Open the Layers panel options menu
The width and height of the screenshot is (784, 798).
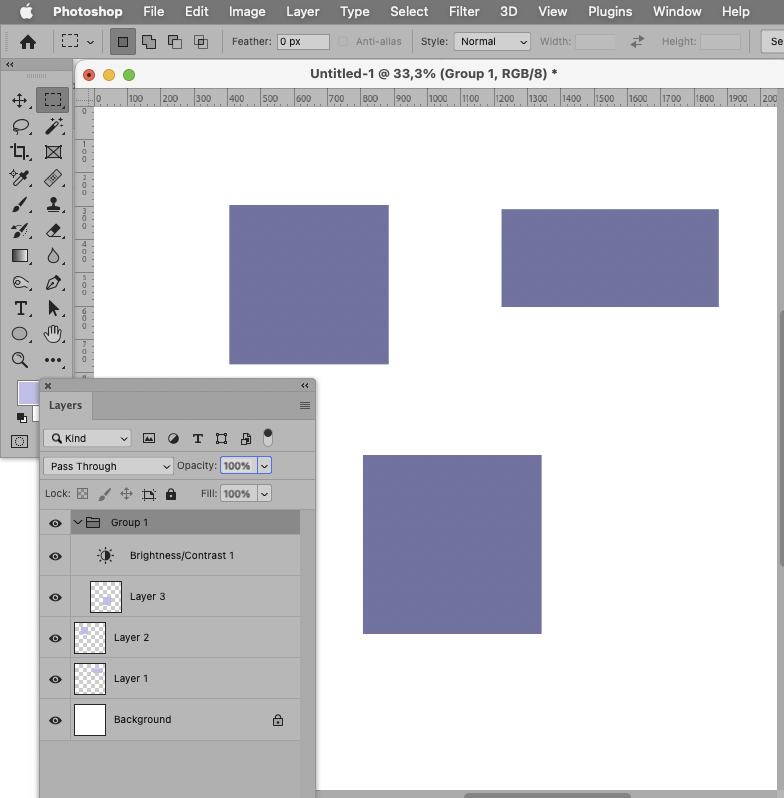[x=305, y=406]
